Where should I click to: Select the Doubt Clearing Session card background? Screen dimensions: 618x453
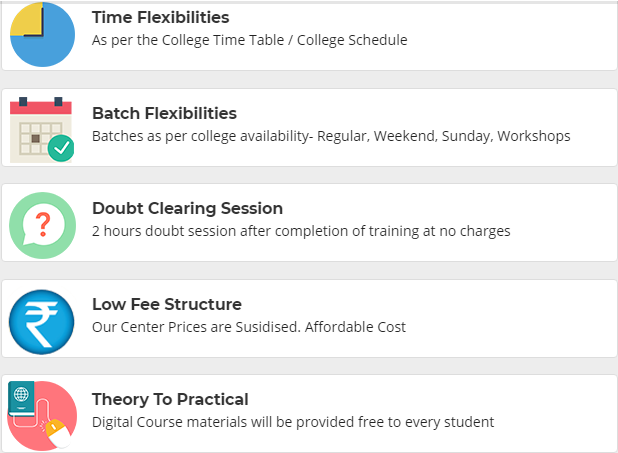click(309, 222)
